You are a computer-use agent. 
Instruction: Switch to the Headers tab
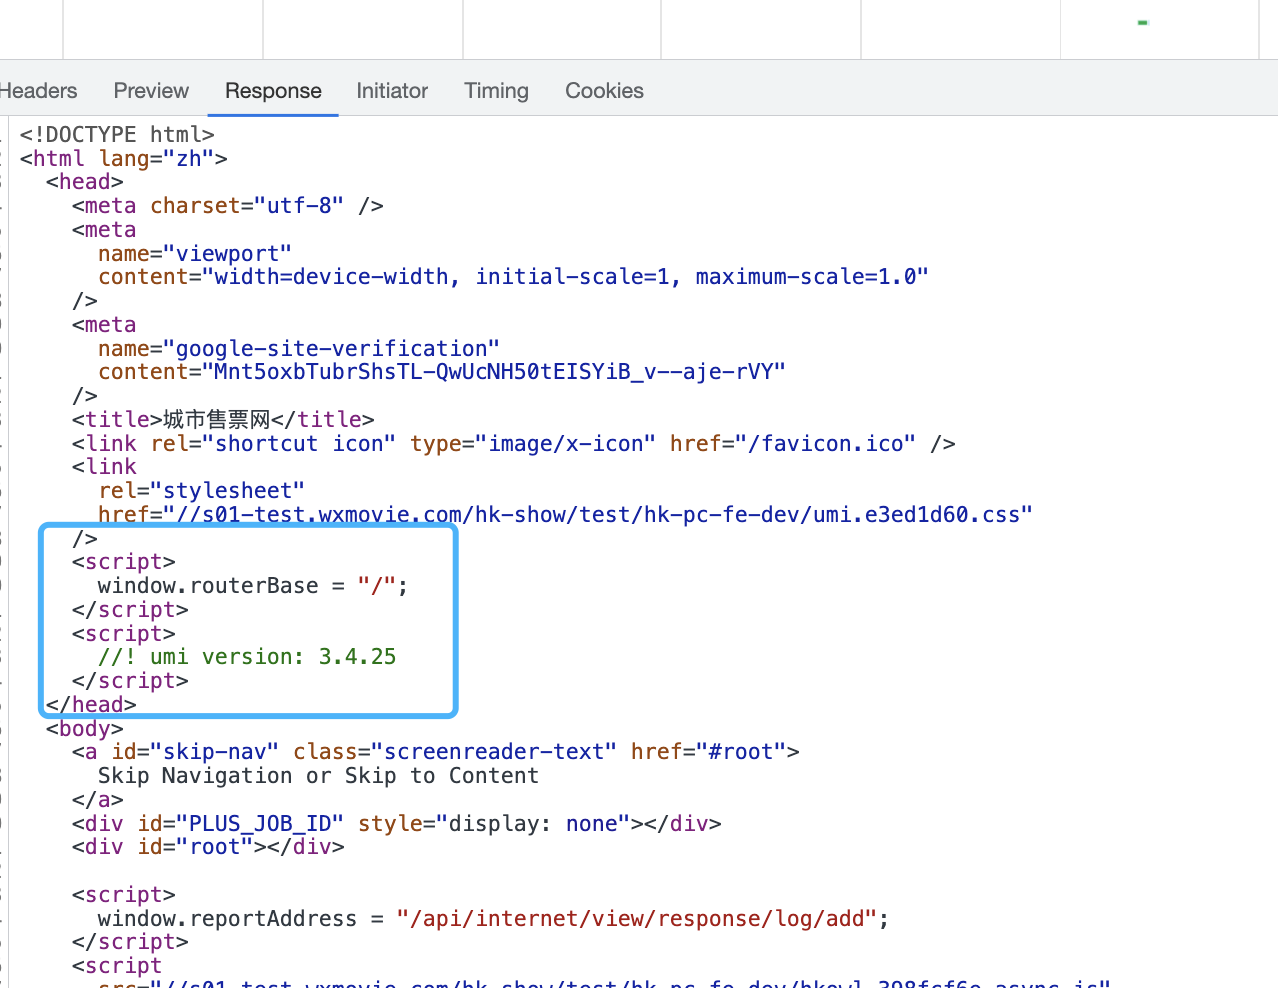point(38,90)
